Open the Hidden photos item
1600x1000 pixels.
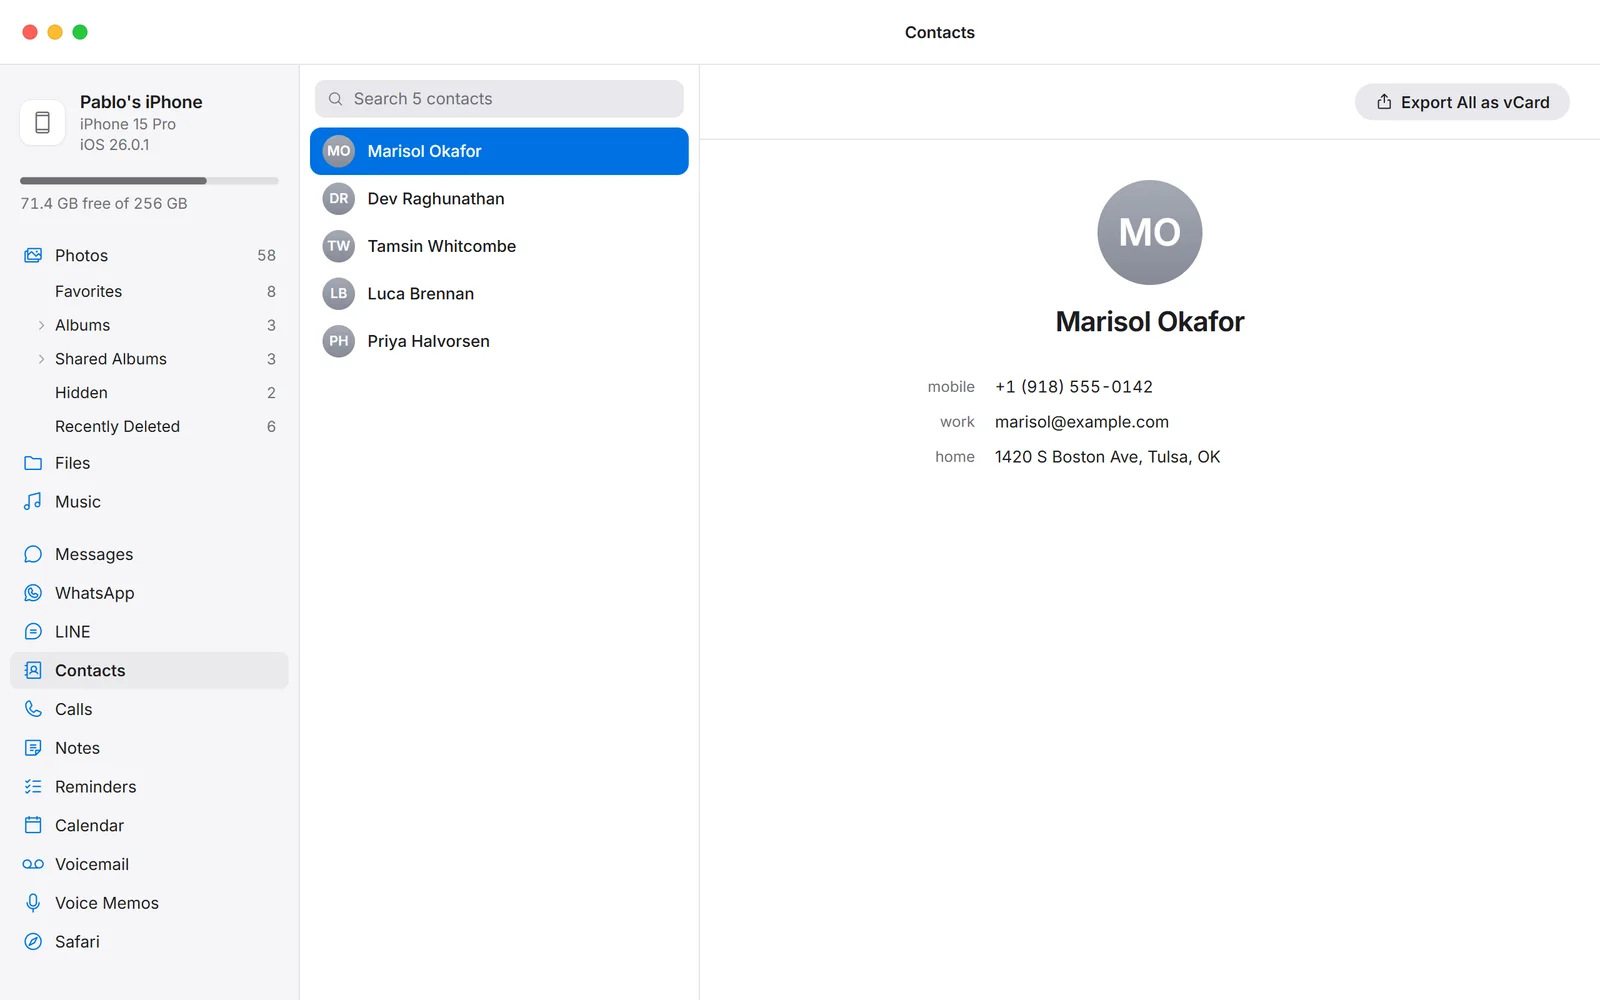(x=149, y=393)
